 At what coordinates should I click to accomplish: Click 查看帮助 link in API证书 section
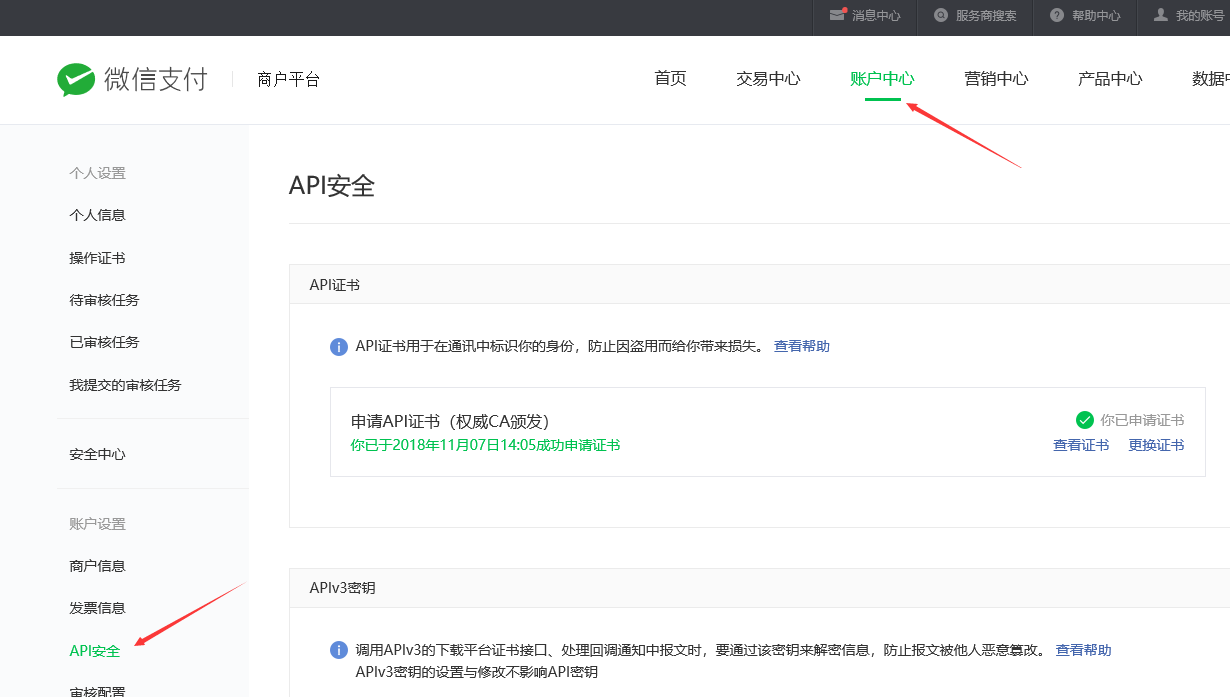(x=802, y=346)
